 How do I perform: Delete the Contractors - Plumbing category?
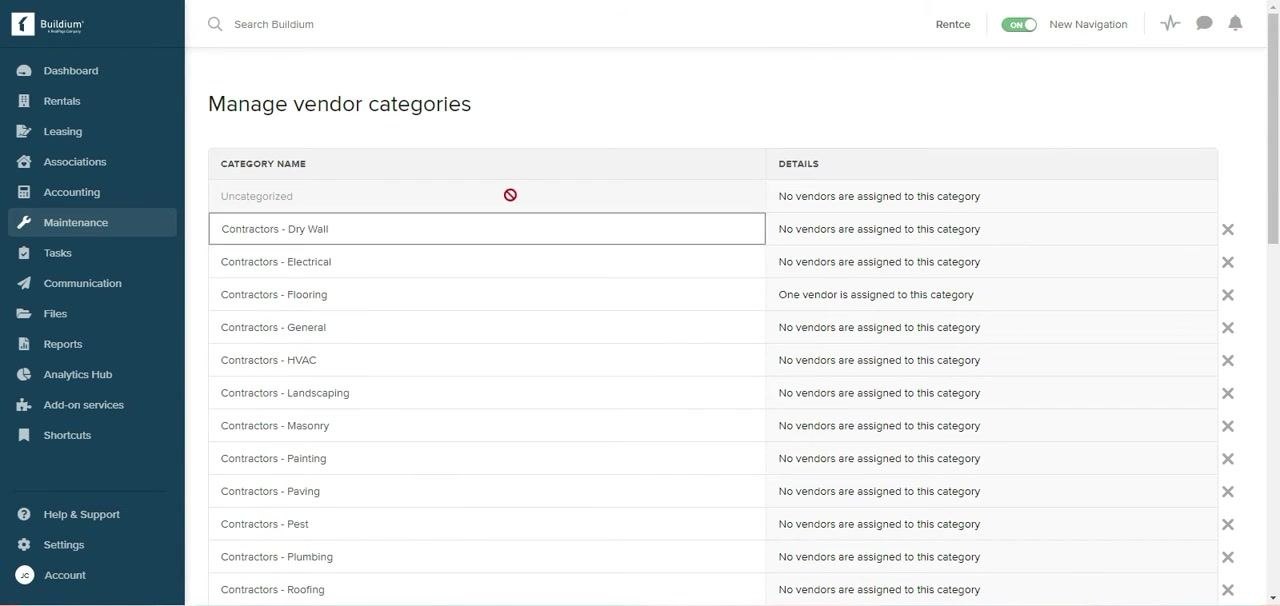coord(1228,557)
